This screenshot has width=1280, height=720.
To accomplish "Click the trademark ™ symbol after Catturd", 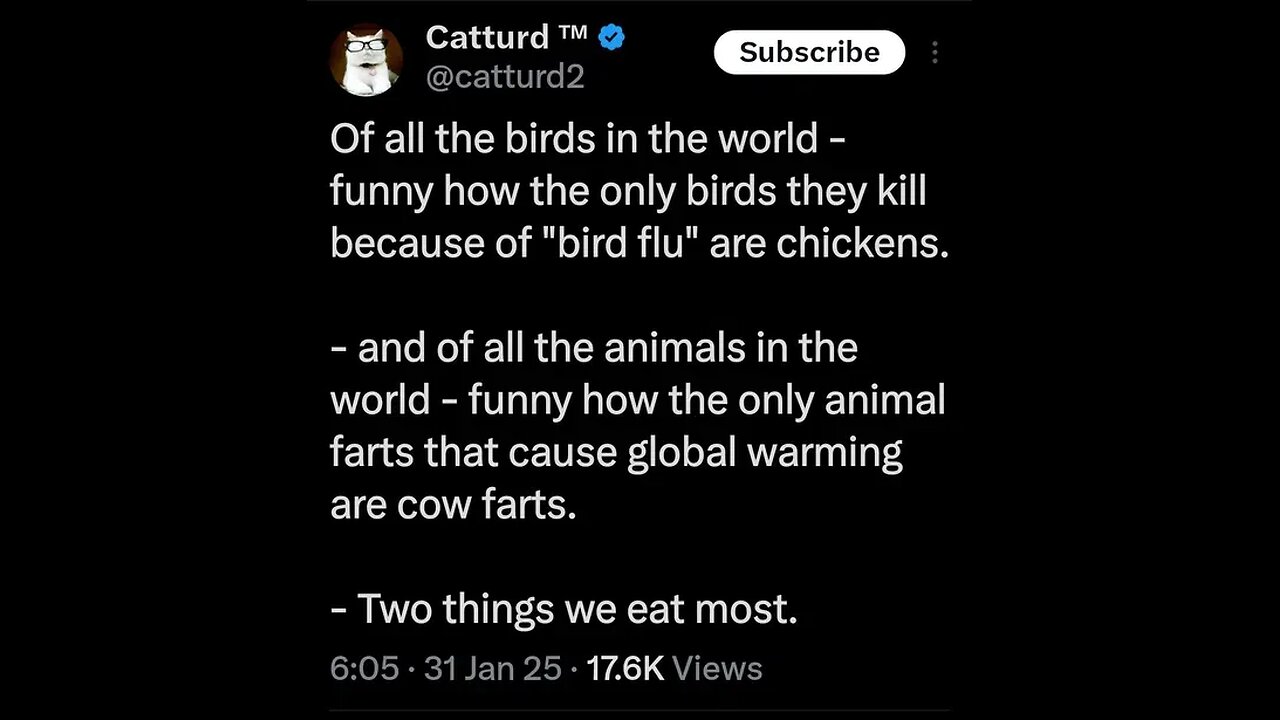I will tap(572, 33).
